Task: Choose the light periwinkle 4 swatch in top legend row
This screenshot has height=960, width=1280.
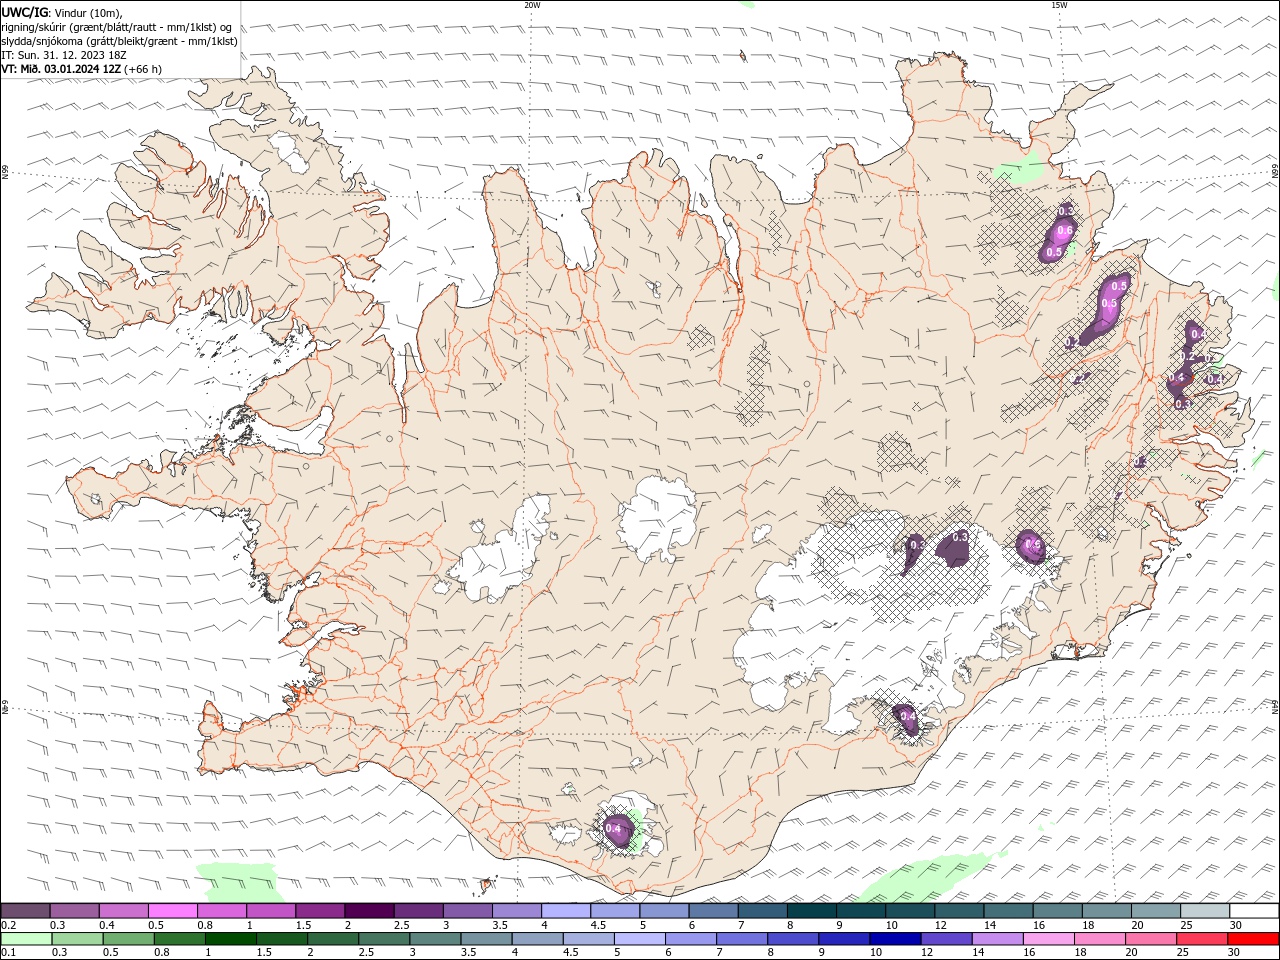Action: [565, 911]
